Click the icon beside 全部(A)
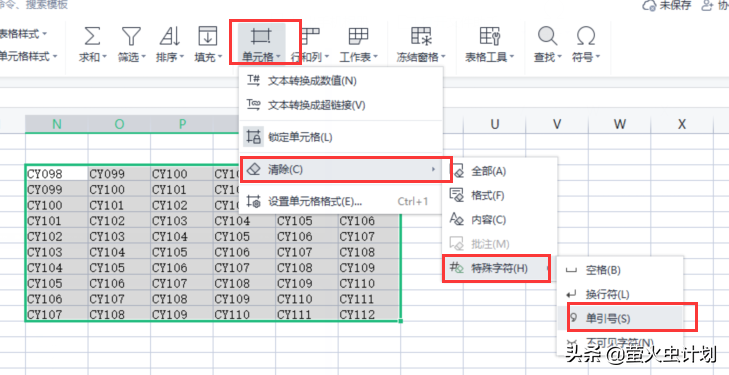Image resolution: width=729 pixels, height=375 pixels. [457, 171]
